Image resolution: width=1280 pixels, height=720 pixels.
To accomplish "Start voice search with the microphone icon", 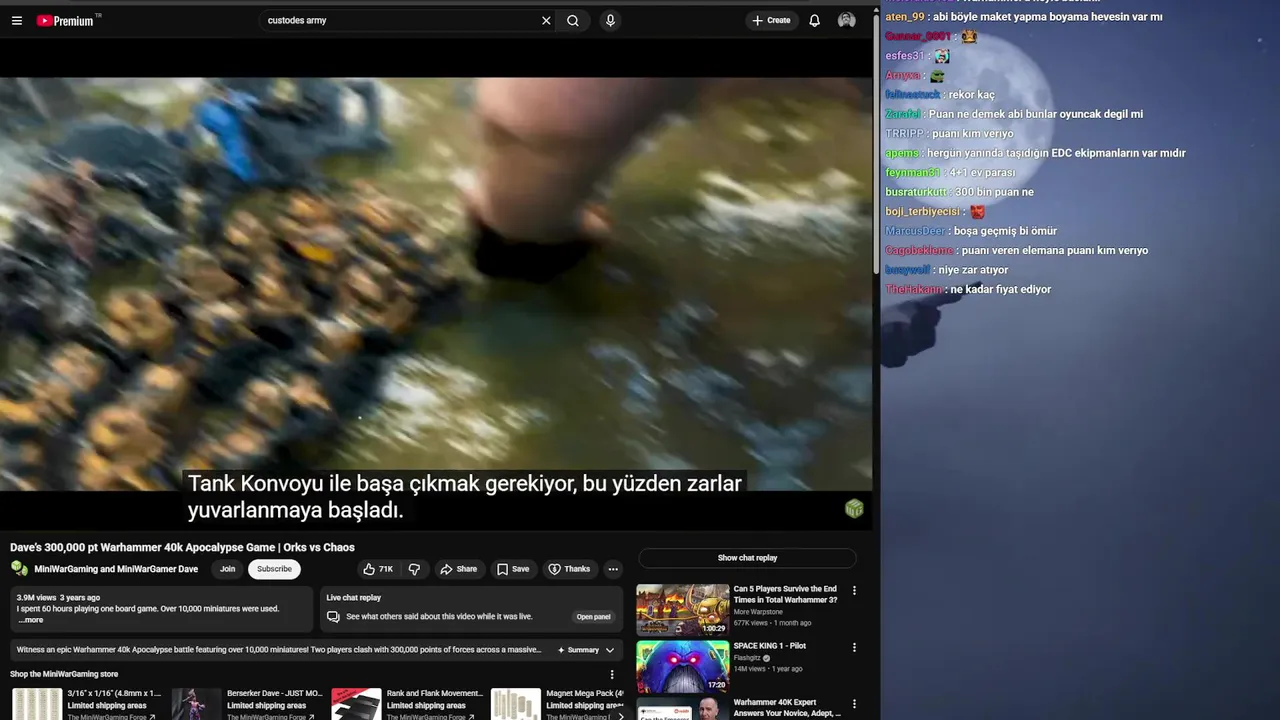I will point(610,20).
